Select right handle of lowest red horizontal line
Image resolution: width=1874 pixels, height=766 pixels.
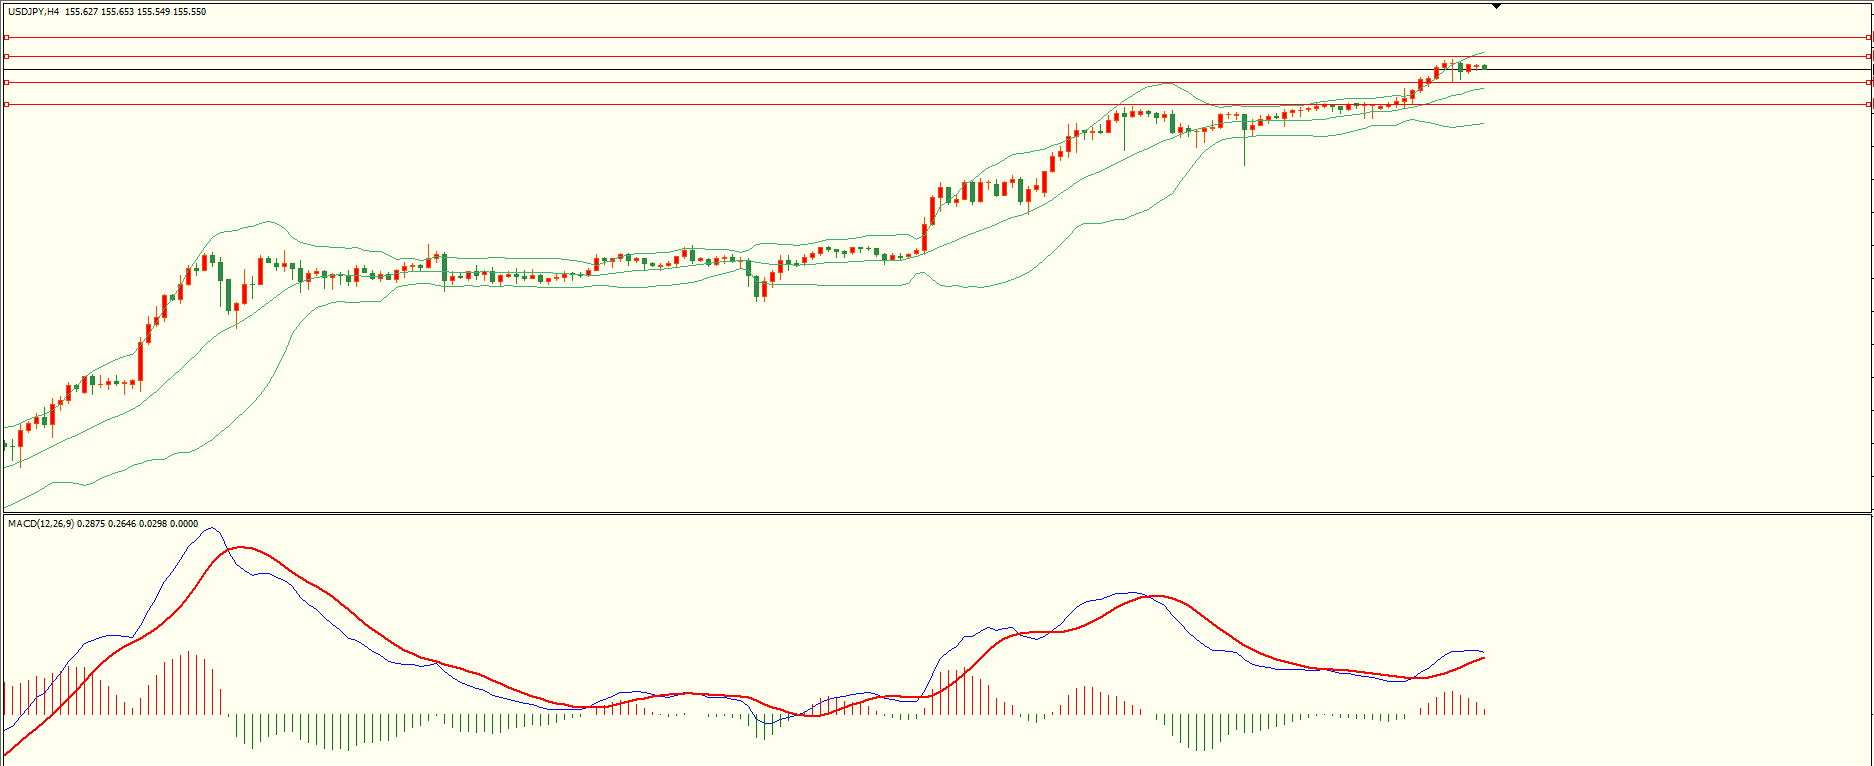coord(1869,104)
